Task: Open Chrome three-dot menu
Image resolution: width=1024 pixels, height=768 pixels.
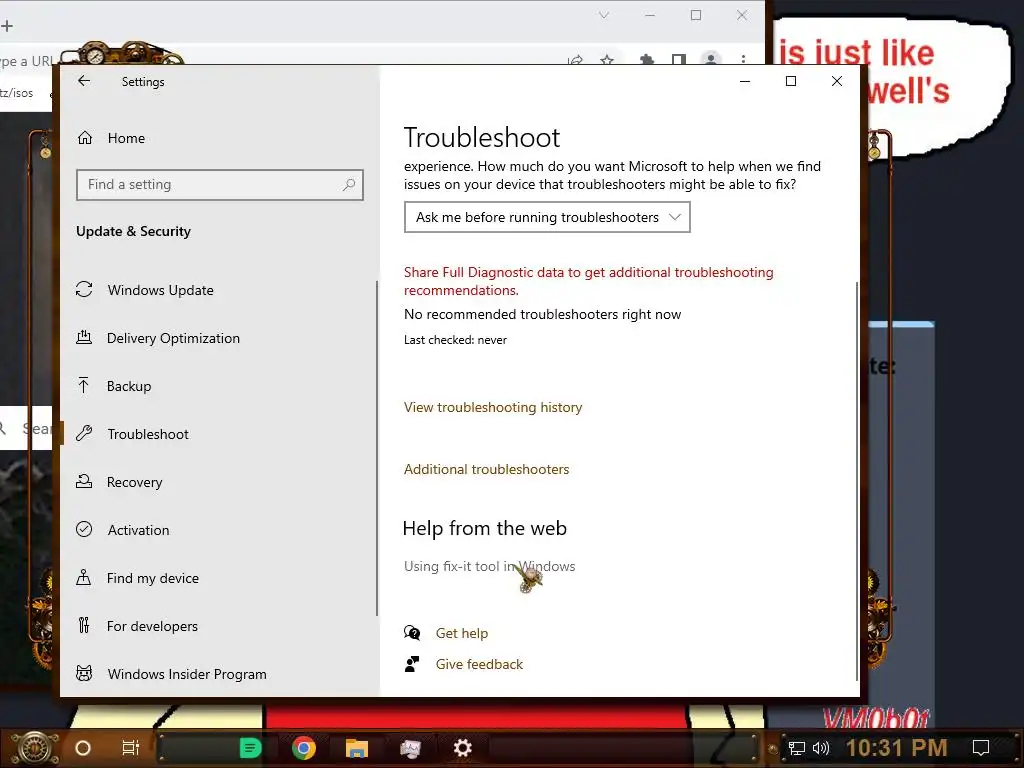Action: click(743, 59)
